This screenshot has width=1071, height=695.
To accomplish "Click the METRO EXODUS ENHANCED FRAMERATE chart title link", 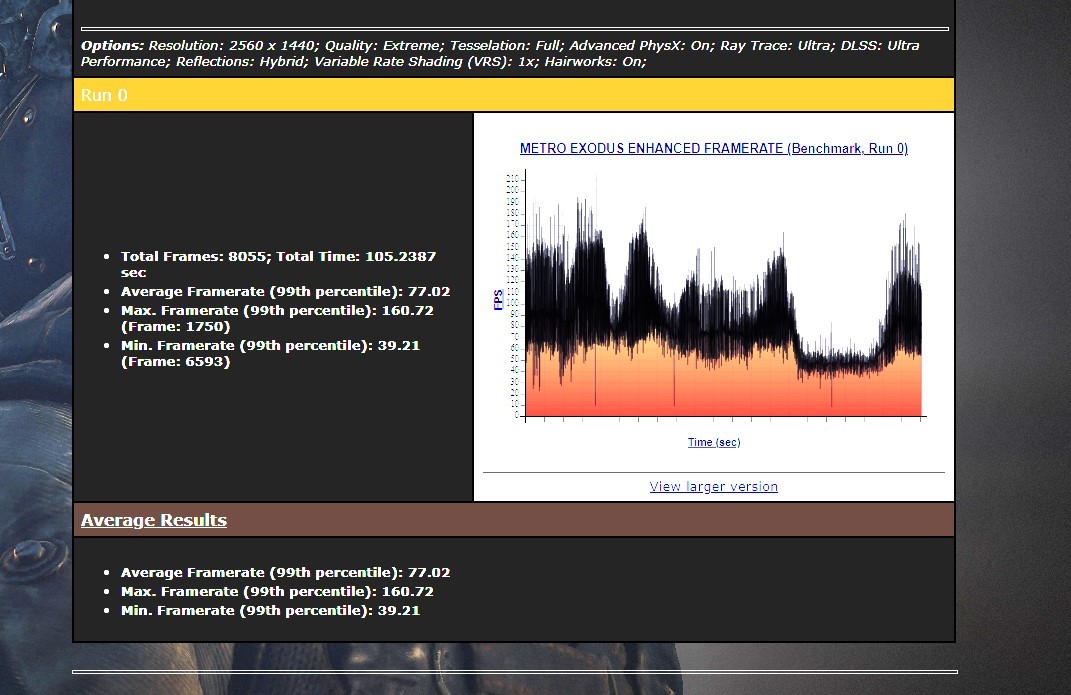I will (x=713, y=149).
